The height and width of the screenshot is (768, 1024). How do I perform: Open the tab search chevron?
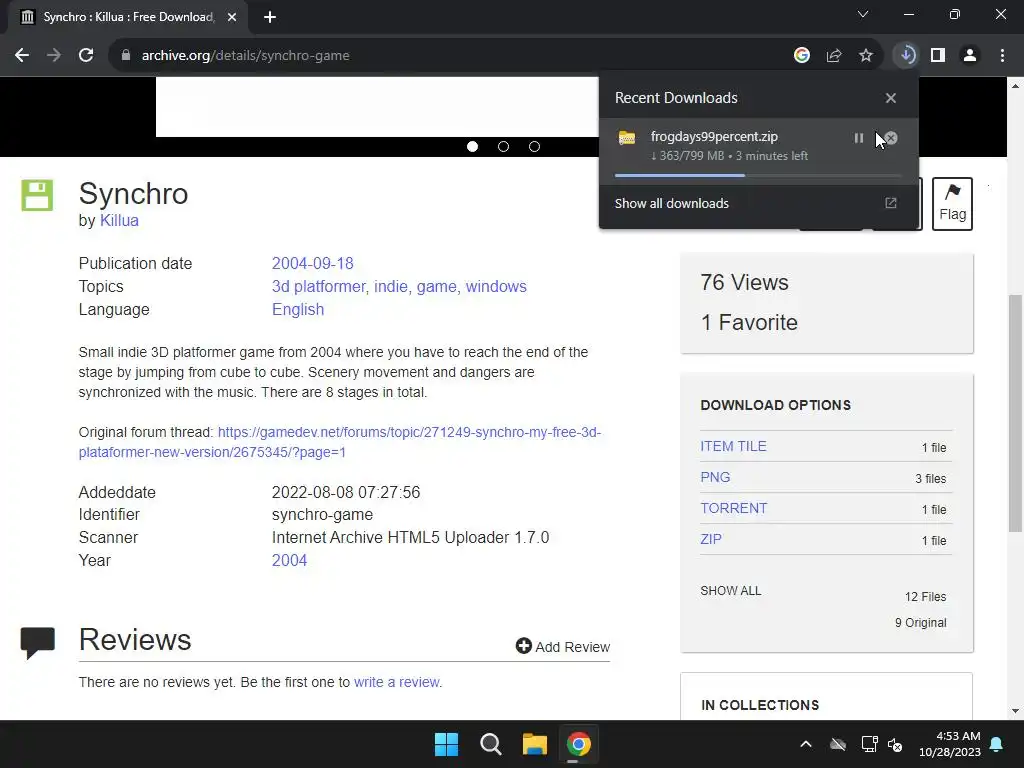tap(863, 14)
